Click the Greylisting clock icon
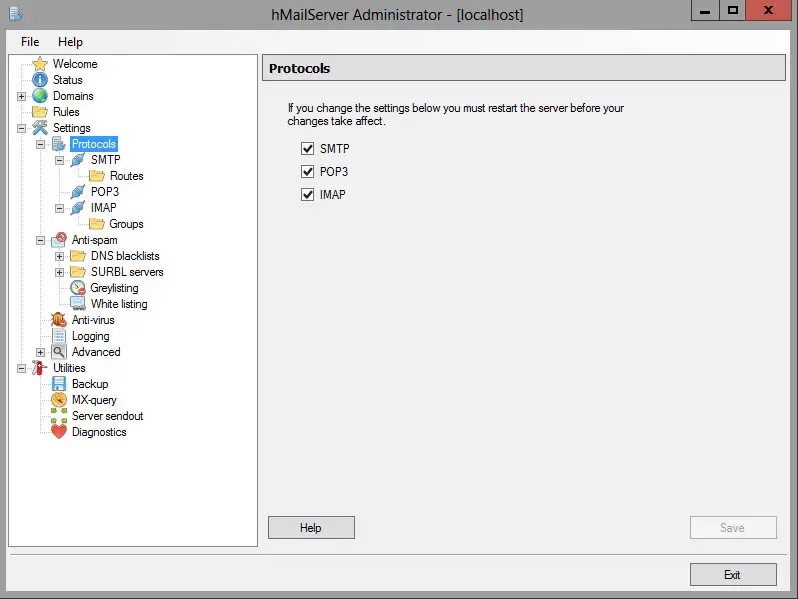Viewport: 798px width, 599px height. tap(78, 288)
